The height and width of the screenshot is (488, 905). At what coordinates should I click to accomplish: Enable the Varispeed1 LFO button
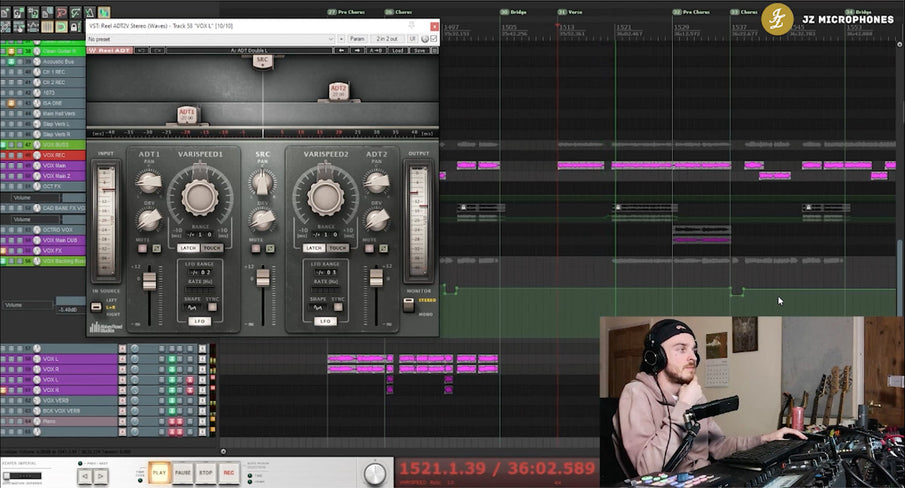[x=200, y=321]
